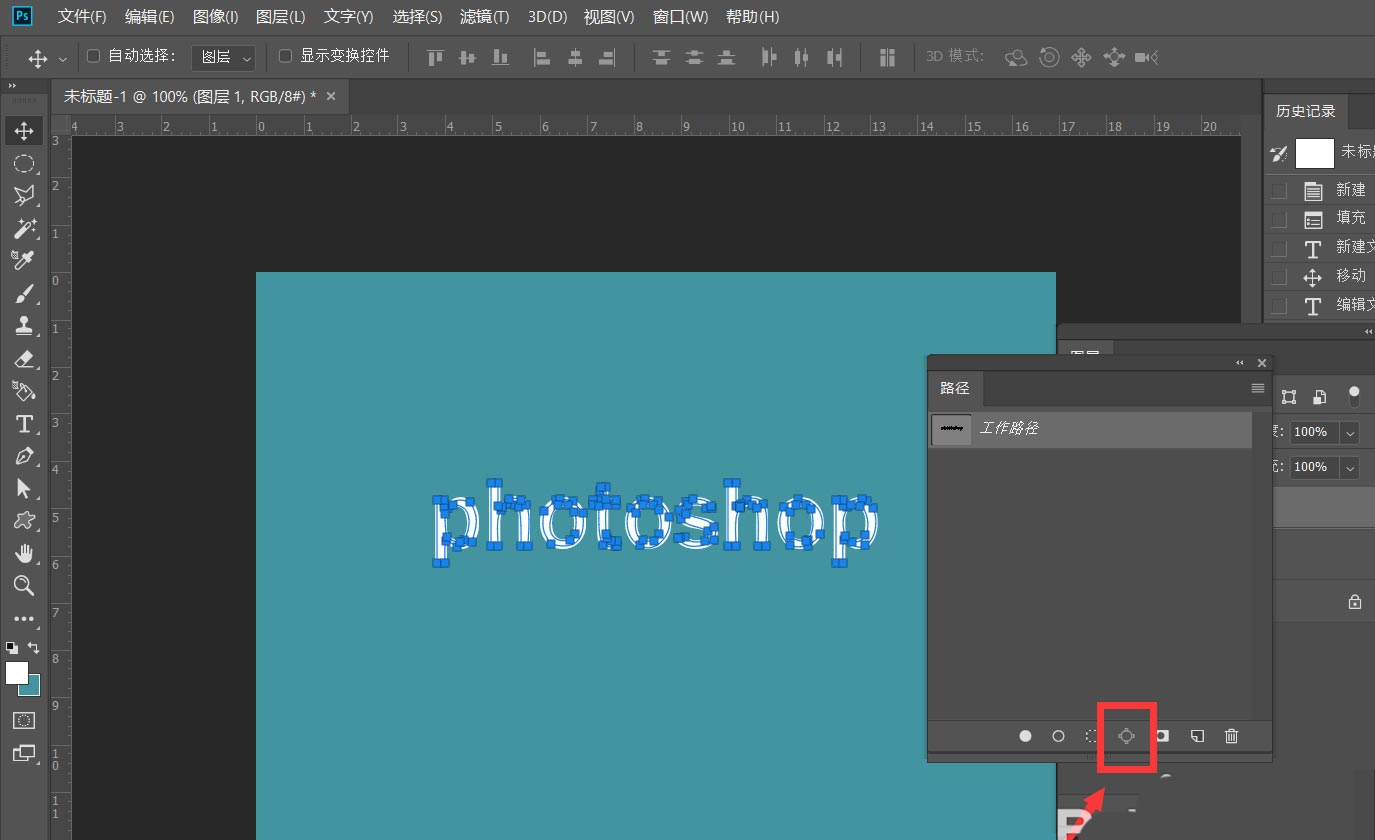Select the Brush tool
The image size is (1375, 840).
pos(24,293)
